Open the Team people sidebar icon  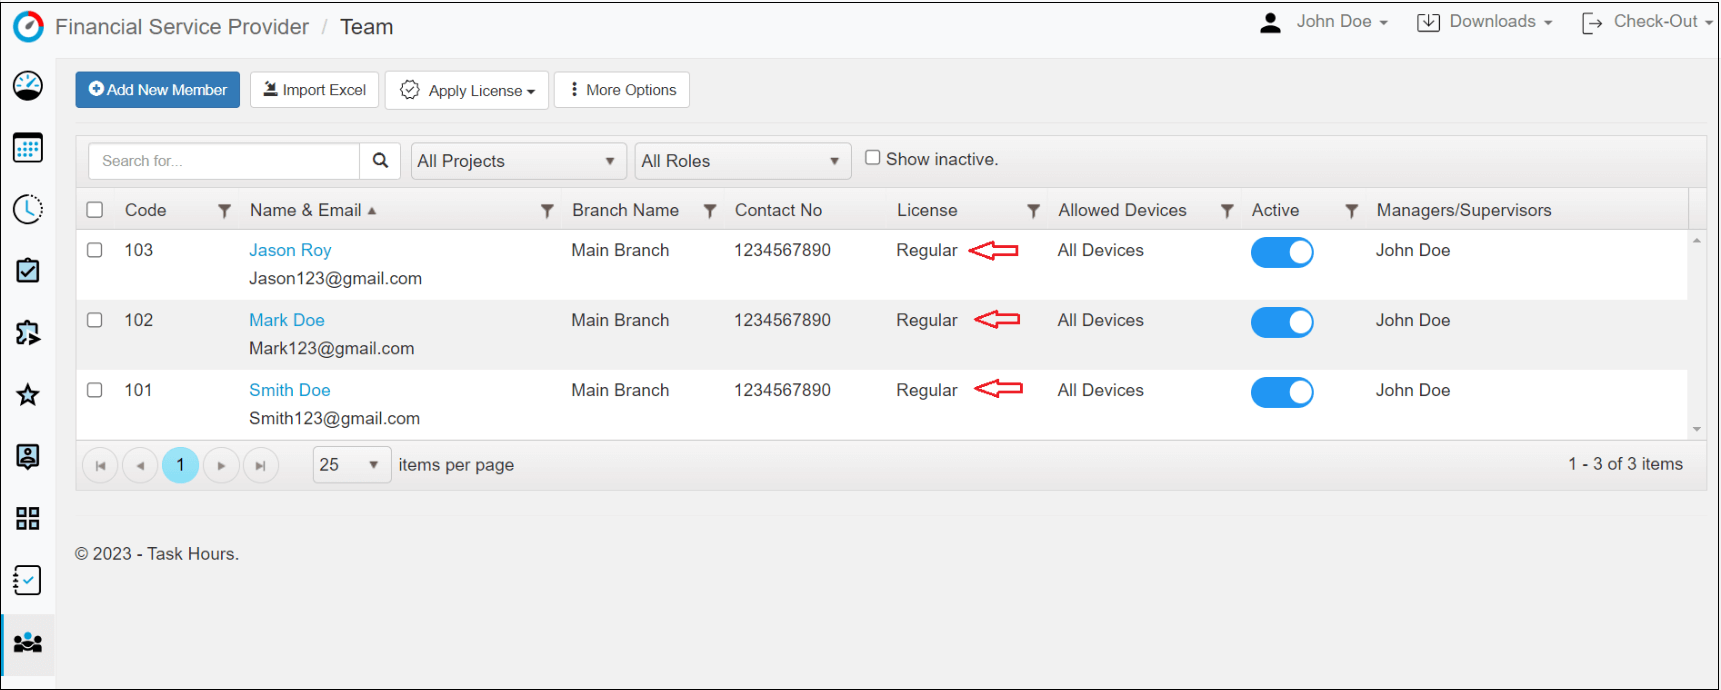28,643
